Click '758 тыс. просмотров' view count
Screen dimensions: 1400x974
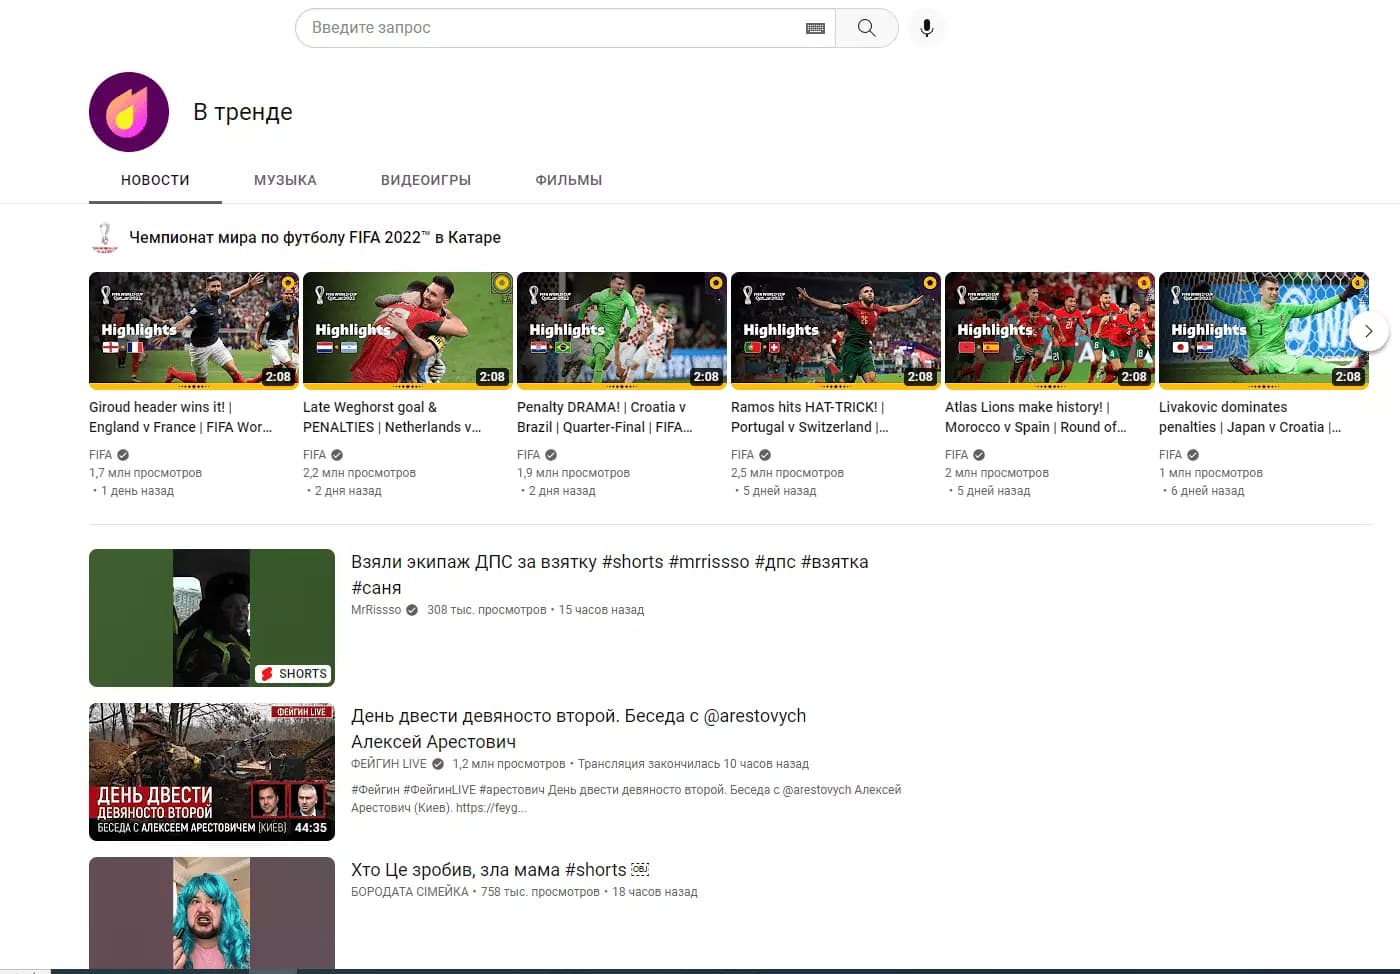tap(540, 892)
